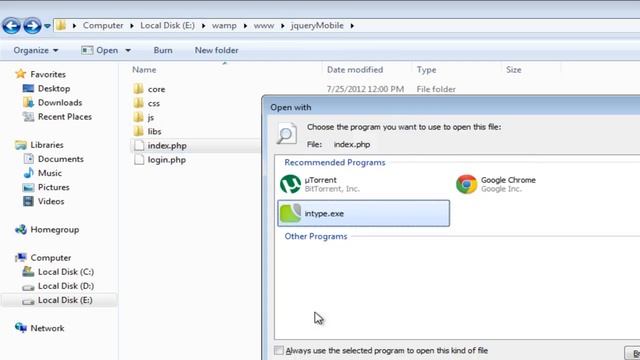Select wamp in the address breadcrumb
The width and height of the screenshot is (640, 360).
(x=224, y=25)
